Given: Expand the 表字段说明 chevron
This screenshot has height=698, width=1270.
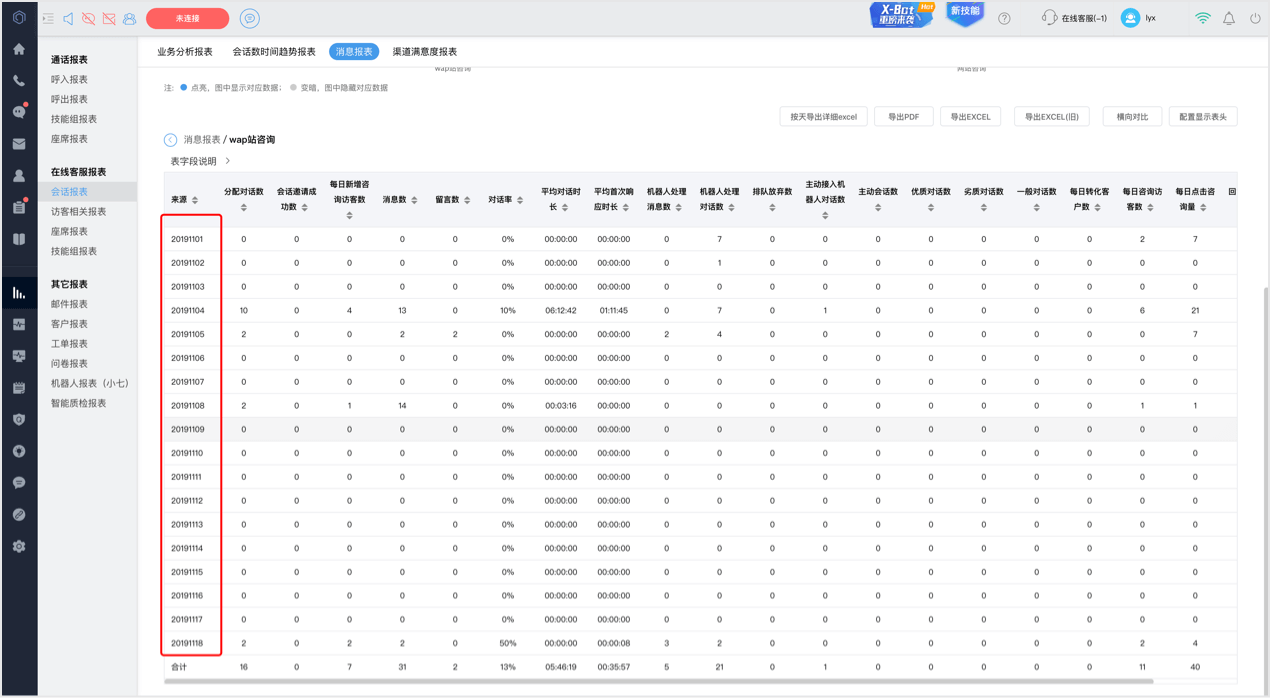Looking at the screenshot, I should pyautogui.click(x=228, y=161).
